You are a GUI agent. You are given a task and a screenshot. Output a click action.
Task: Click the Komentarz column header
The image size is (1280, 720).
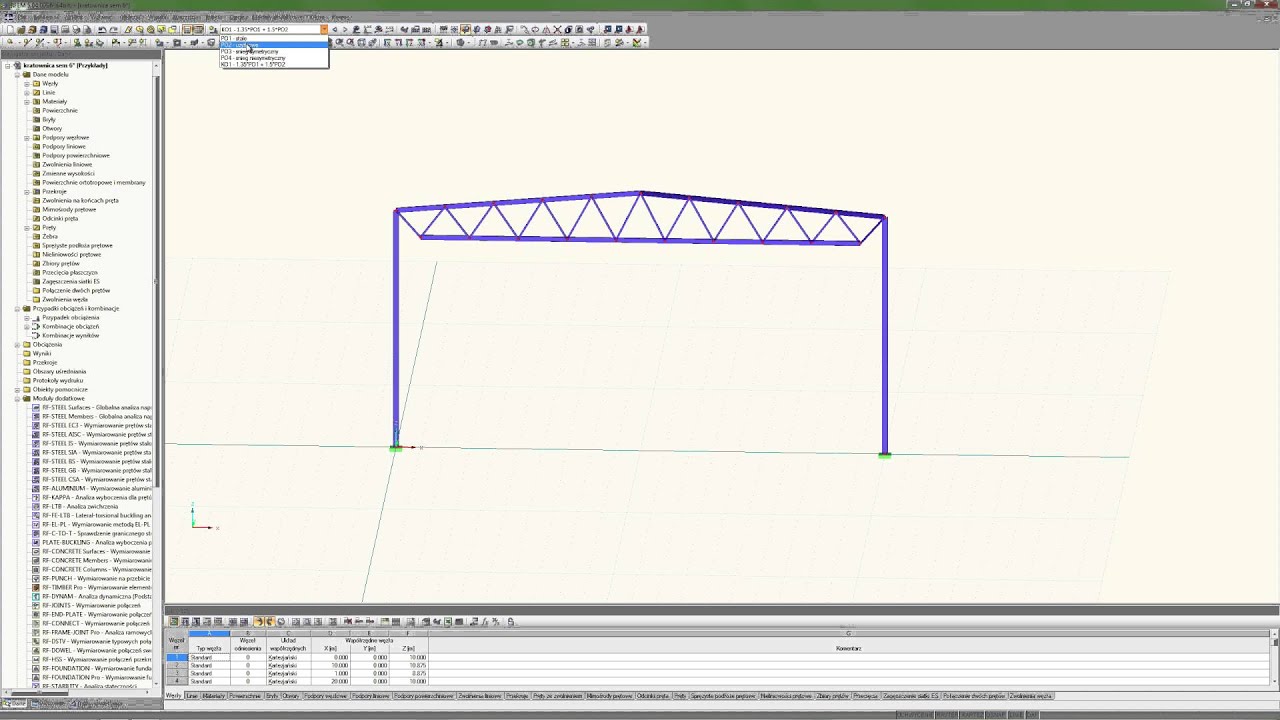(848, 648)
